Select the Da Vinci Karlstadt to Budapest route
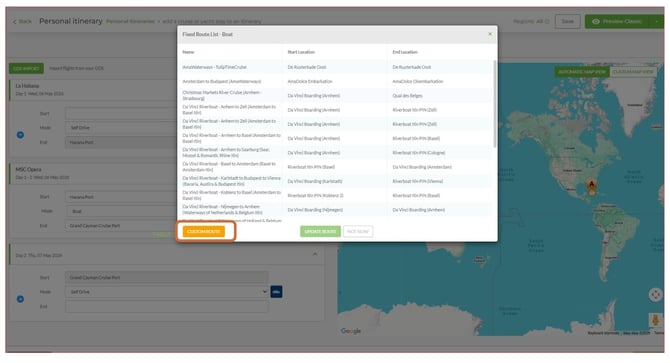The height and width of the screenshot is (363, 670). 335,181
